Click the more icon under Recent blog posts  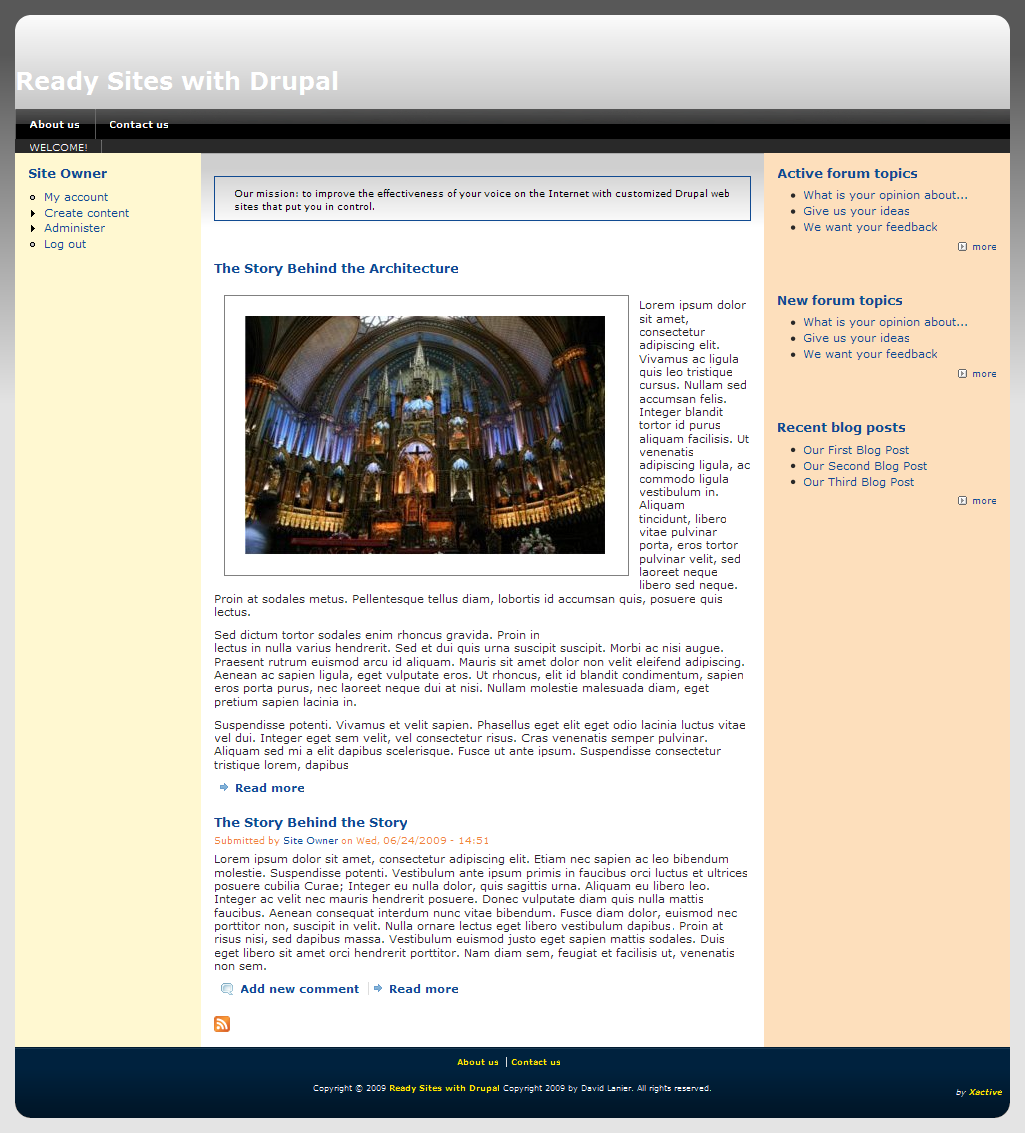click(962, 501)
